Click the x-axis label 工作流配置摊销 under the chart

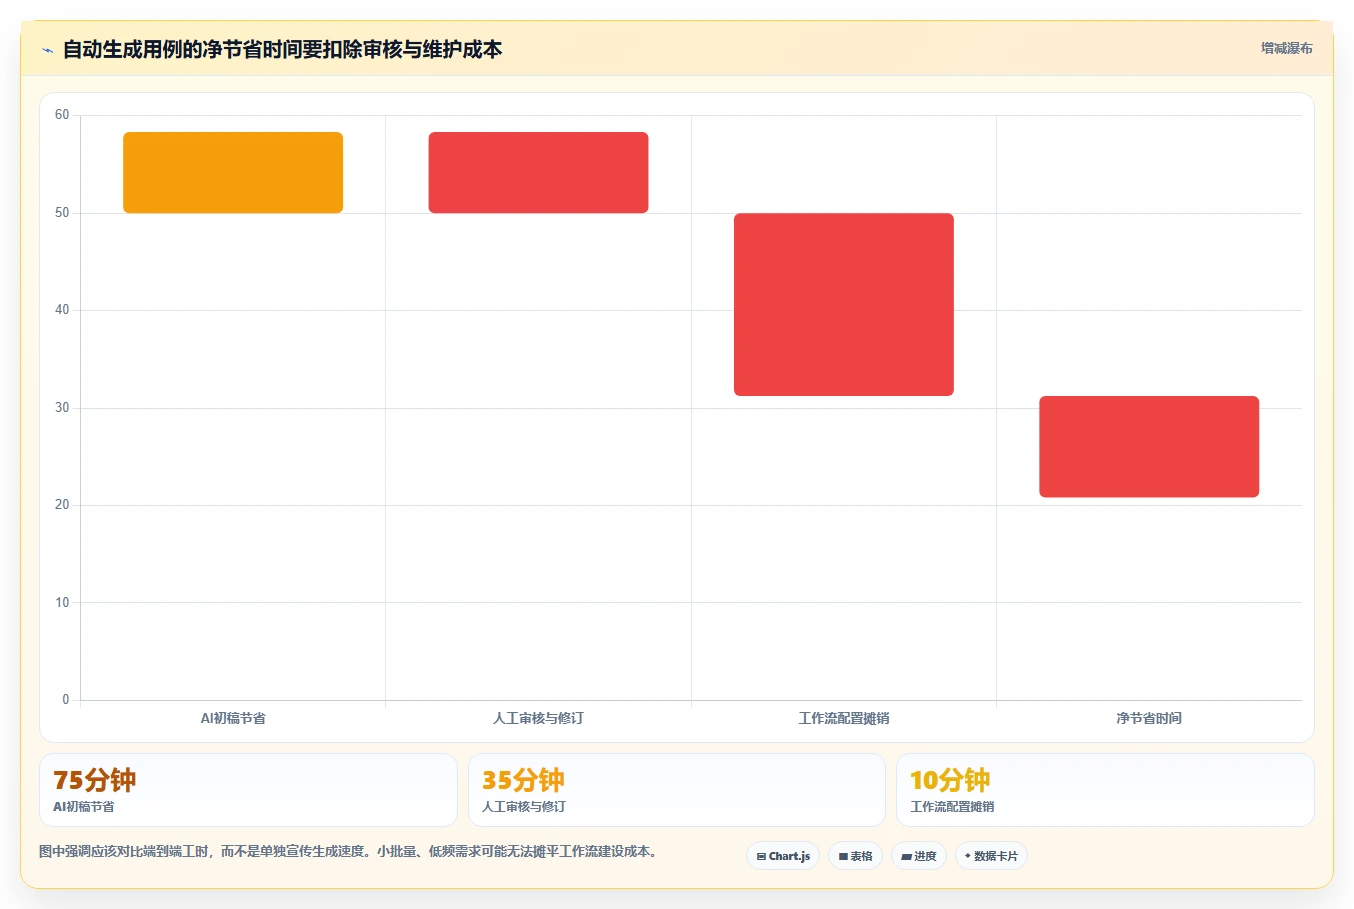[x=843, y=718]
